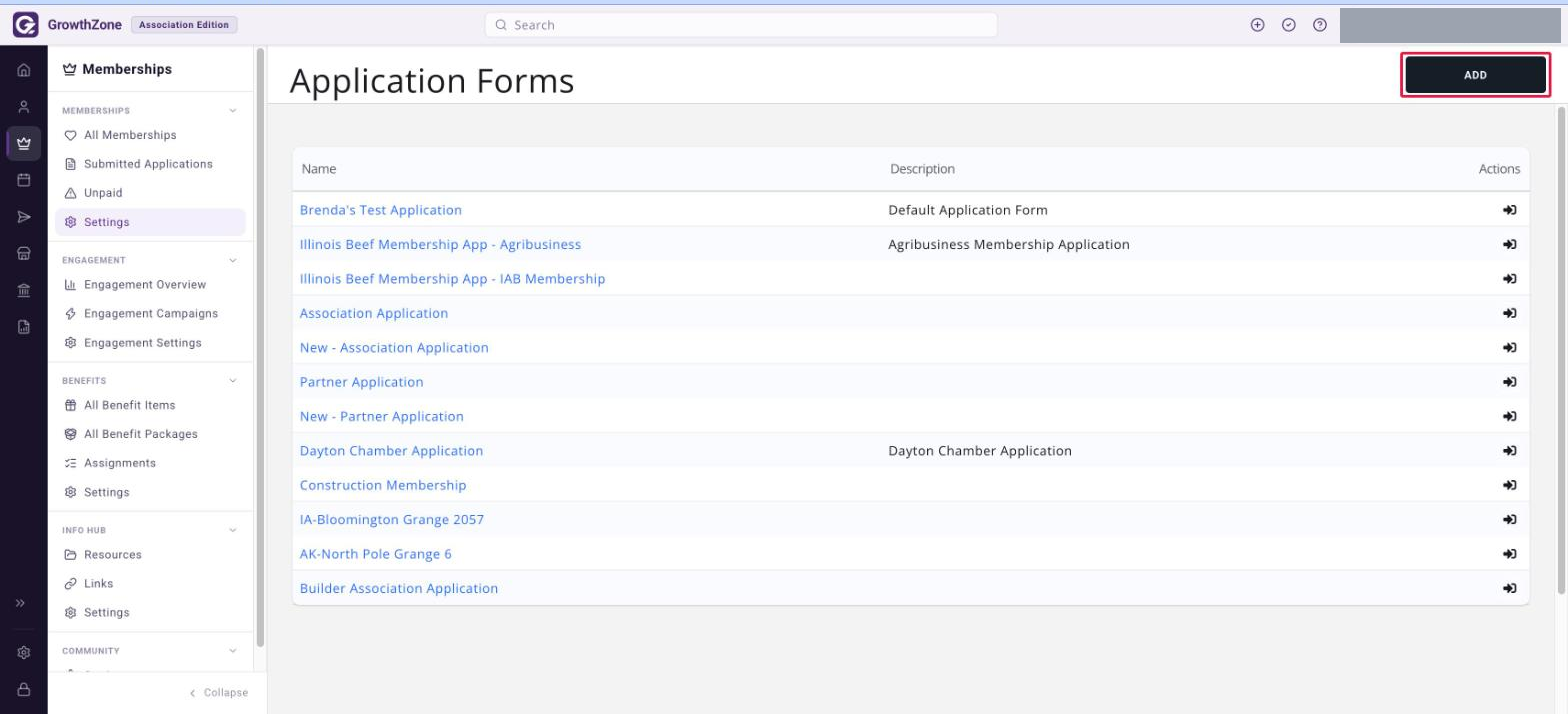
Task: Click the lock icon at rail bottom
Action: [24, 690]
